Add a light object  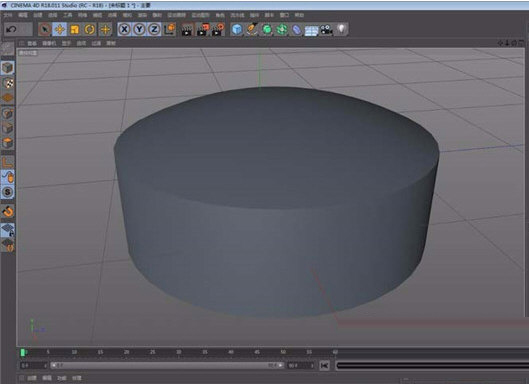342,29
